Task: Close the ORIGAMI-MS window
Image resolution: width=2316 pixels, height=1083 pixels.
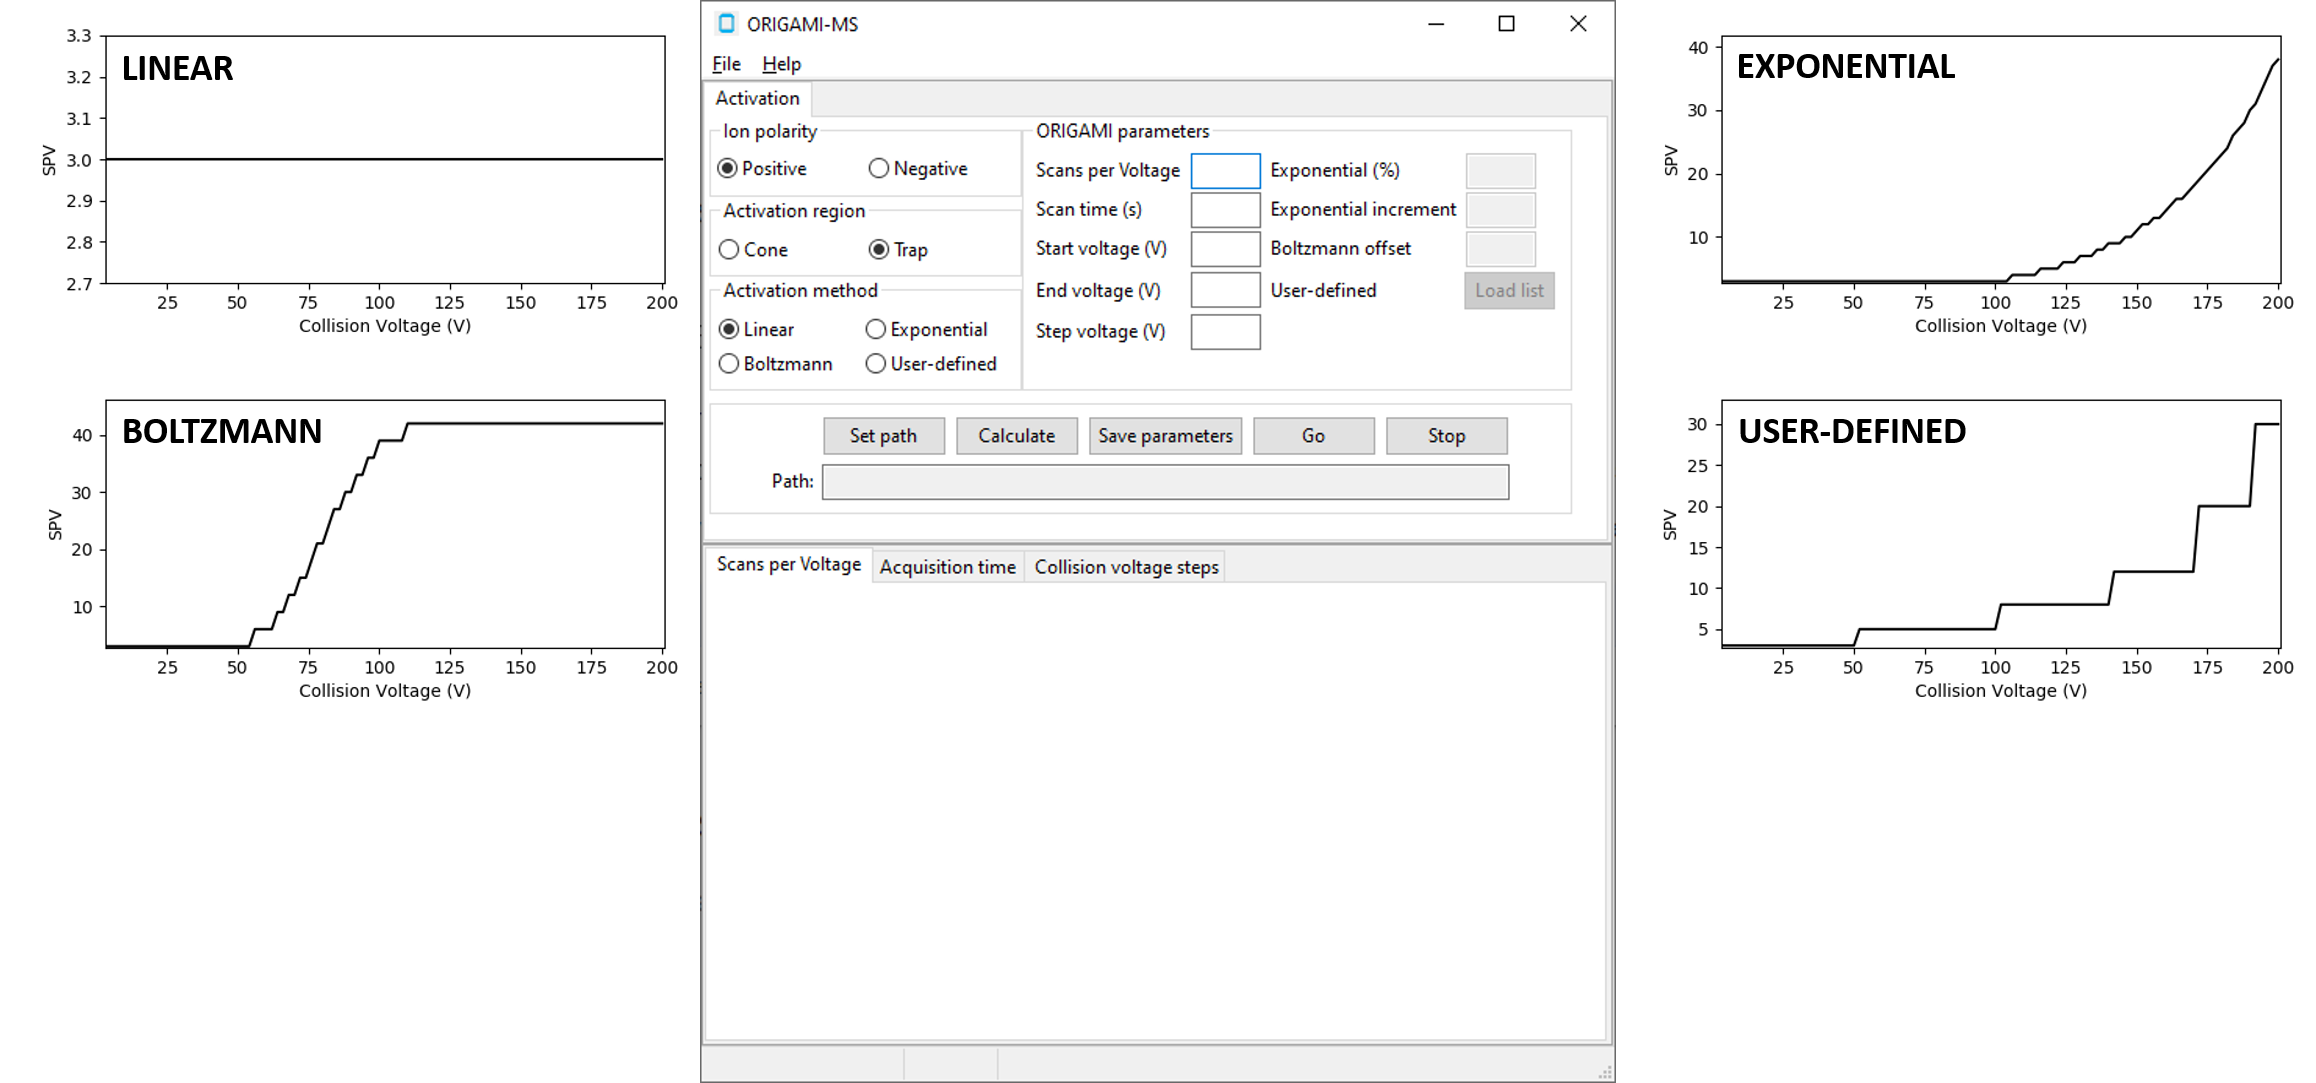Action: pyautogui.click(x=1578, y=24)
